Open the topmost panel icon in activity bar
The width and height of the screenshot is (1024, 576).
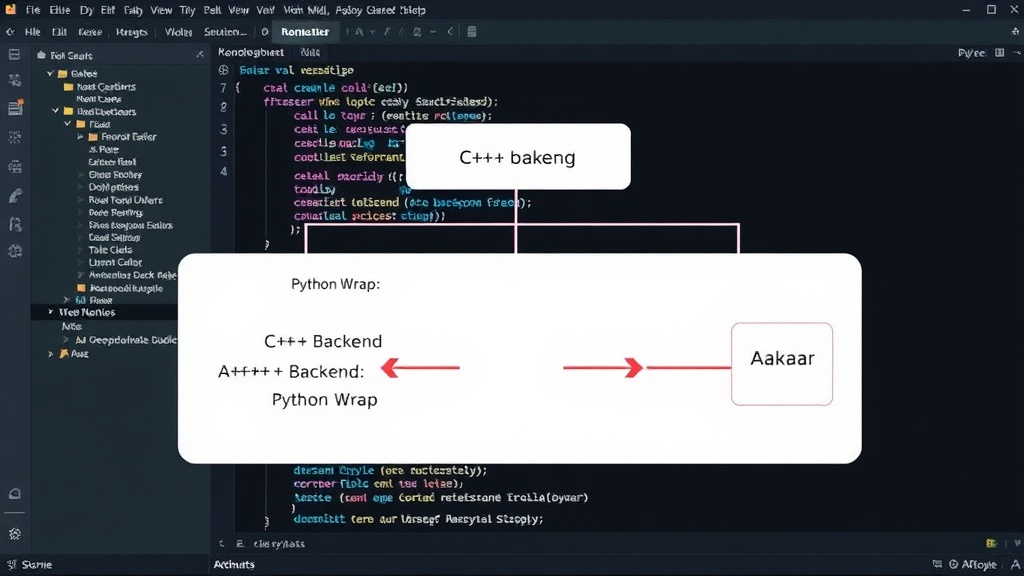click(x=14, y=55)
